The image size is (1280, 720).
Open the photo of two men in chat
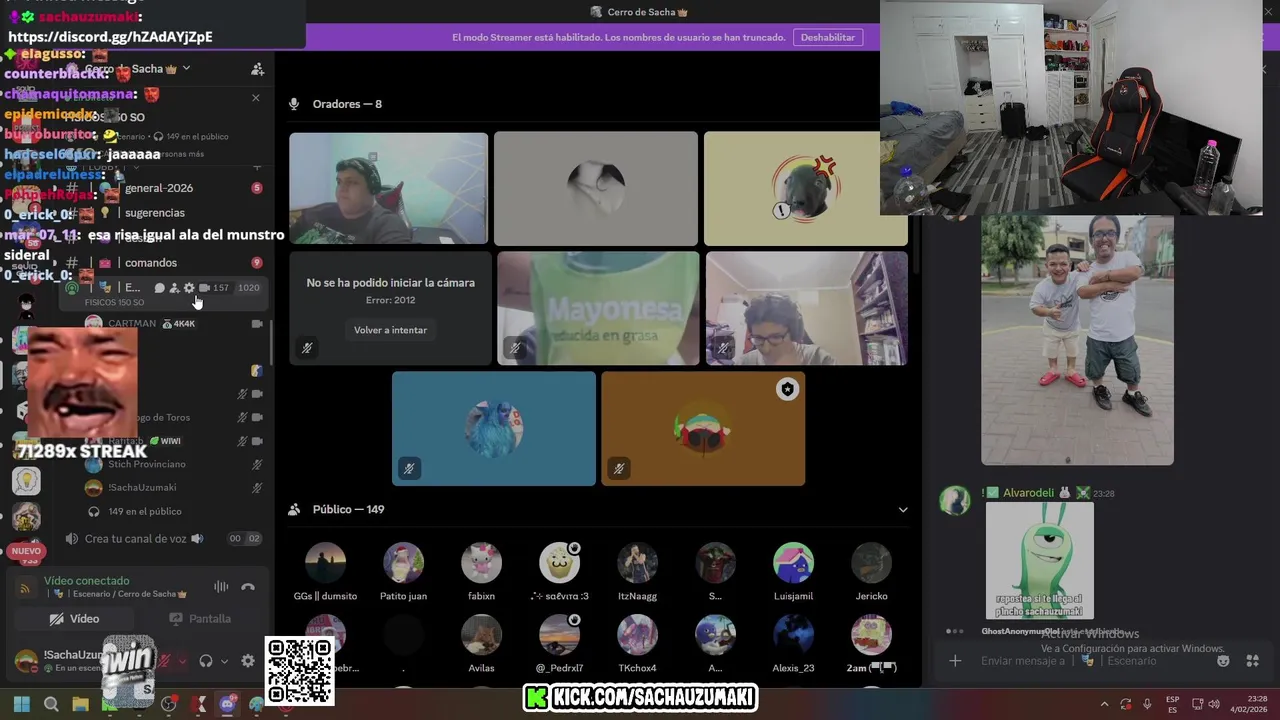point(1077,340)
